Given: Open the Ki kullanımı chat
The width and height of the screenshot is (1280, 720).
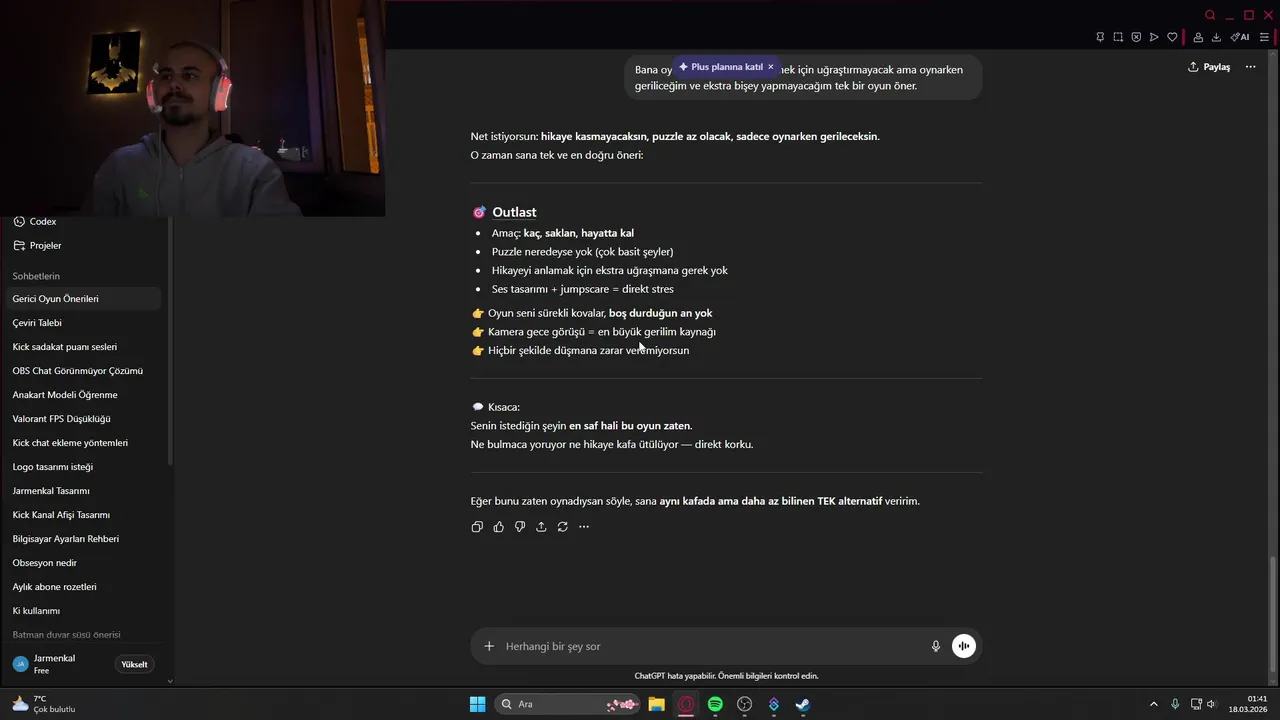Looking at the screenshot, I should tap(83, 611).
